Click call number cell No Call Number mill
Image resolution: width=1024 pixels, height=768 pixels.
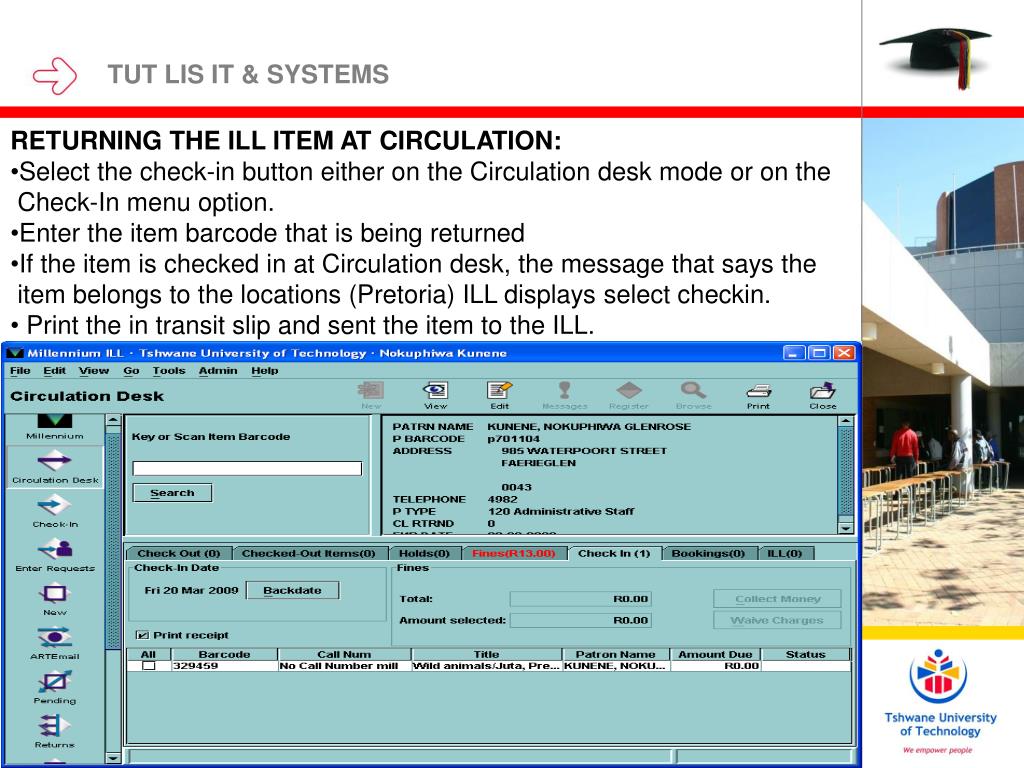click(x=344, y=666)
